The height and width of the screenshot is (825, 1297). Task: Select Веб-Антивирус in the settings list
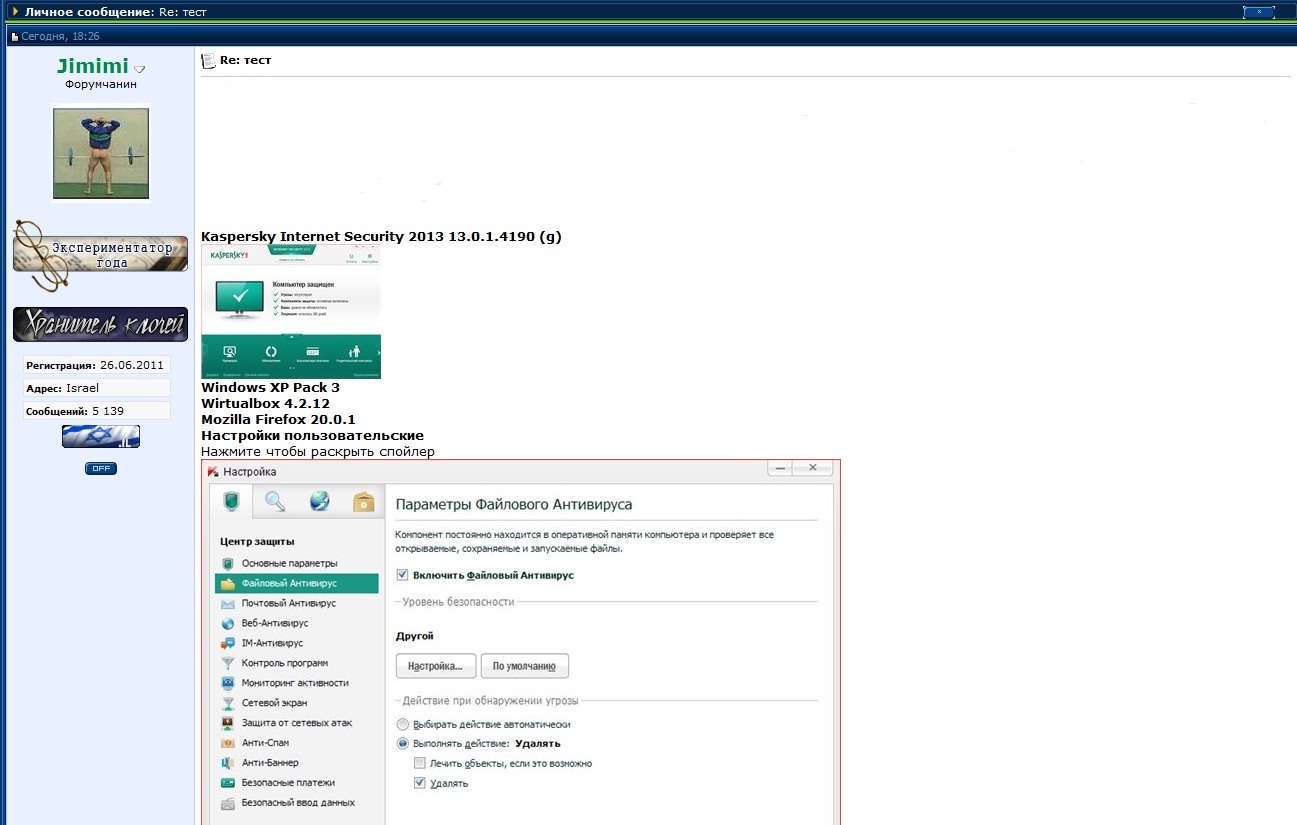coord(275,624)
